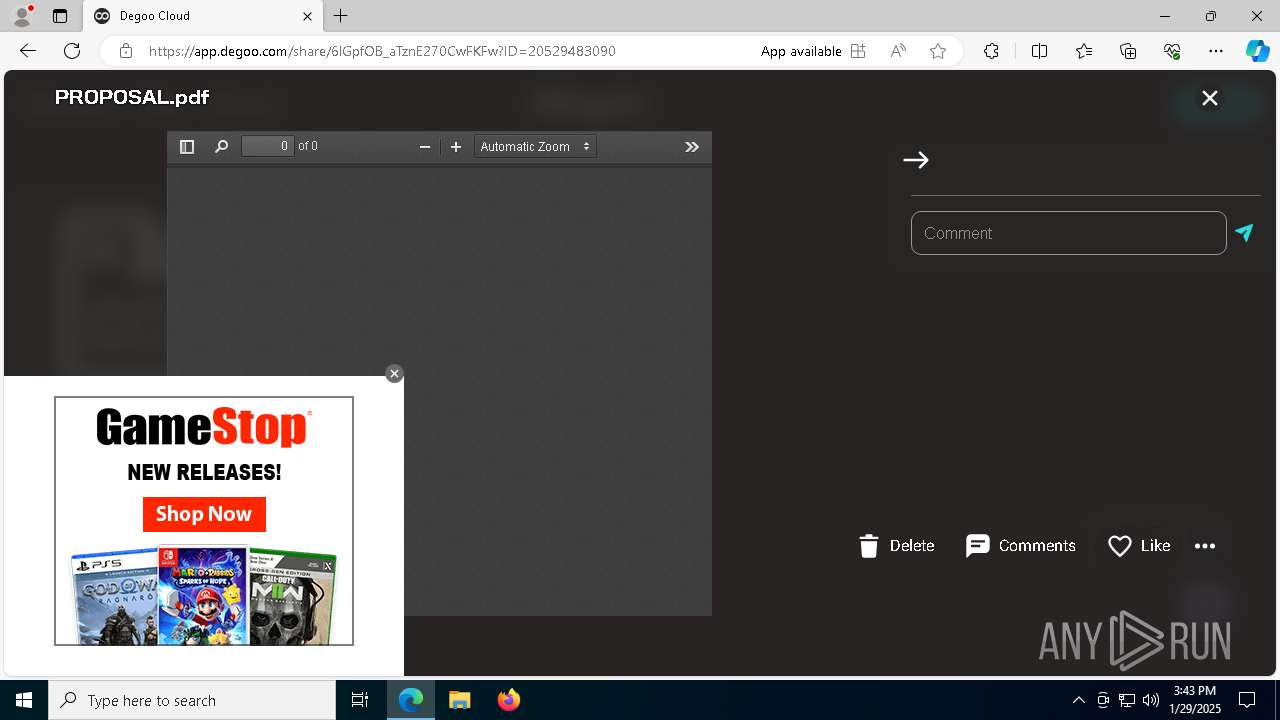Screen dimensions: 1280x720
Task: Open the browser profile icon
Action: 22,16
